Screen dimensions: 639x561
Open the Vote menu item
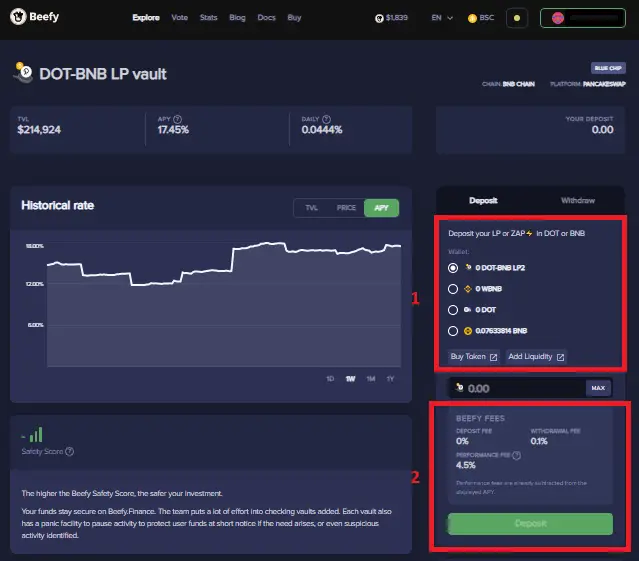tap(179, 18)
